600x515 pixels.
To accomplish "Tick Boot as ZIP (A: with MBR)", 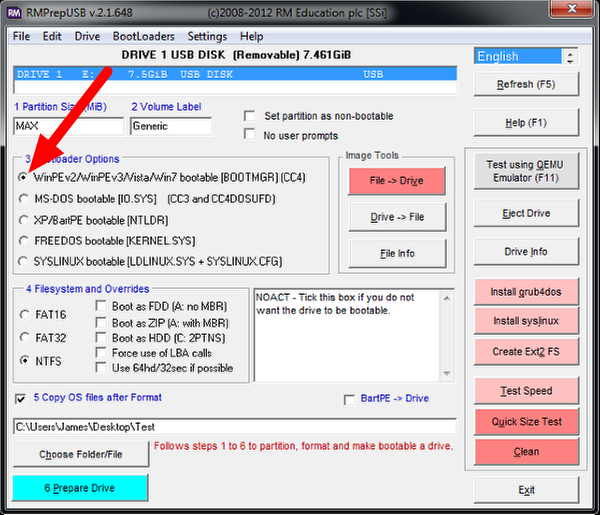I will click(x=101, y=323).
